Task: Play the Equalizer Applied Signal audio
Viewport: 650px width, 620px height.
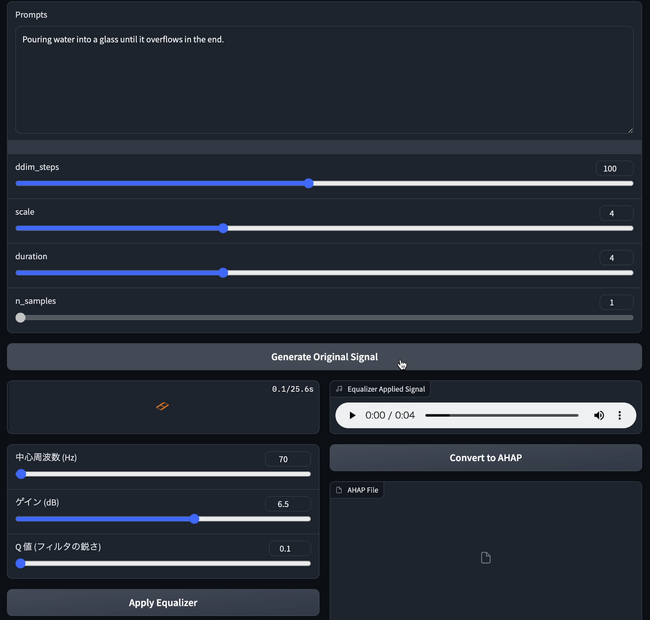Action: coord(352,415)
